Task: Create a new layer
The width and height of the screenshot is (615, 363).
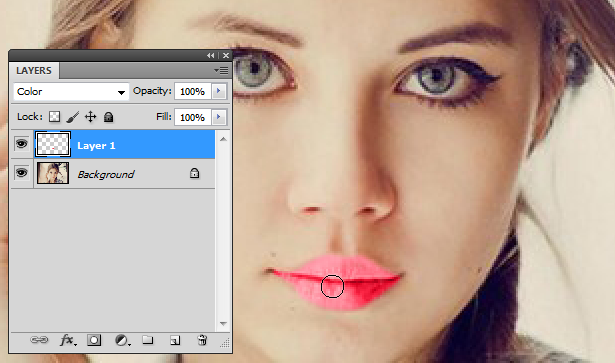Action: pyautogui.click(x=175, y=340)
